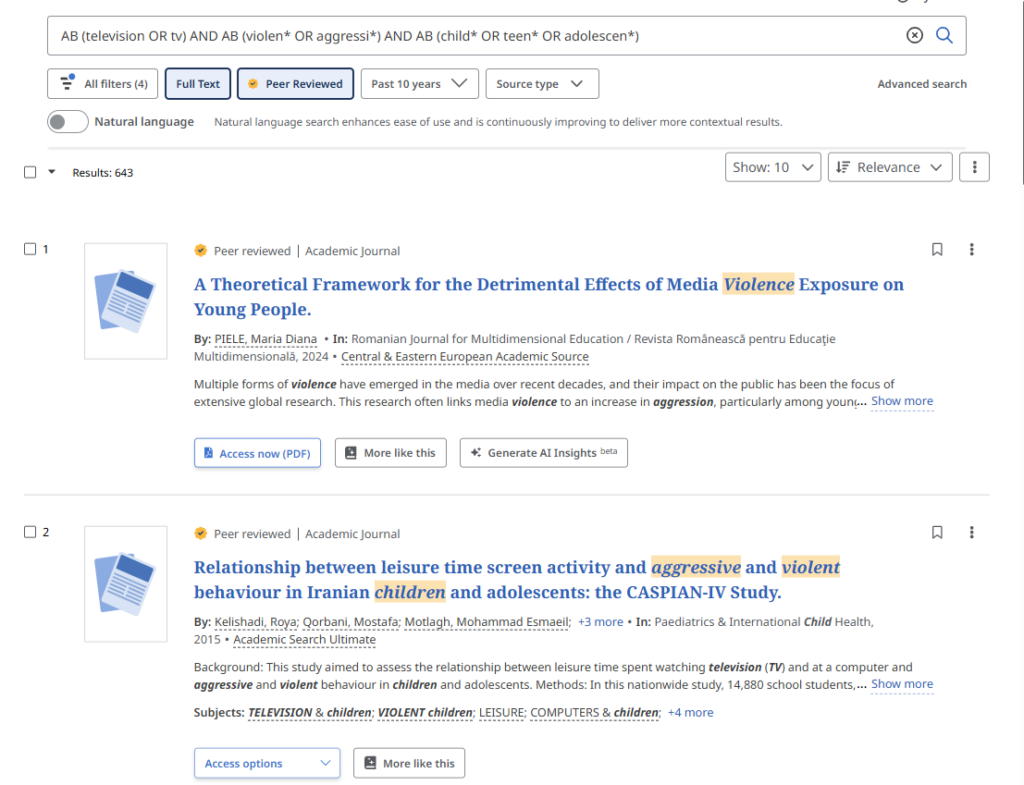Open more options for second result
Screen dimensions: 1024x785
pyautogui.click(x=971, y=533)
